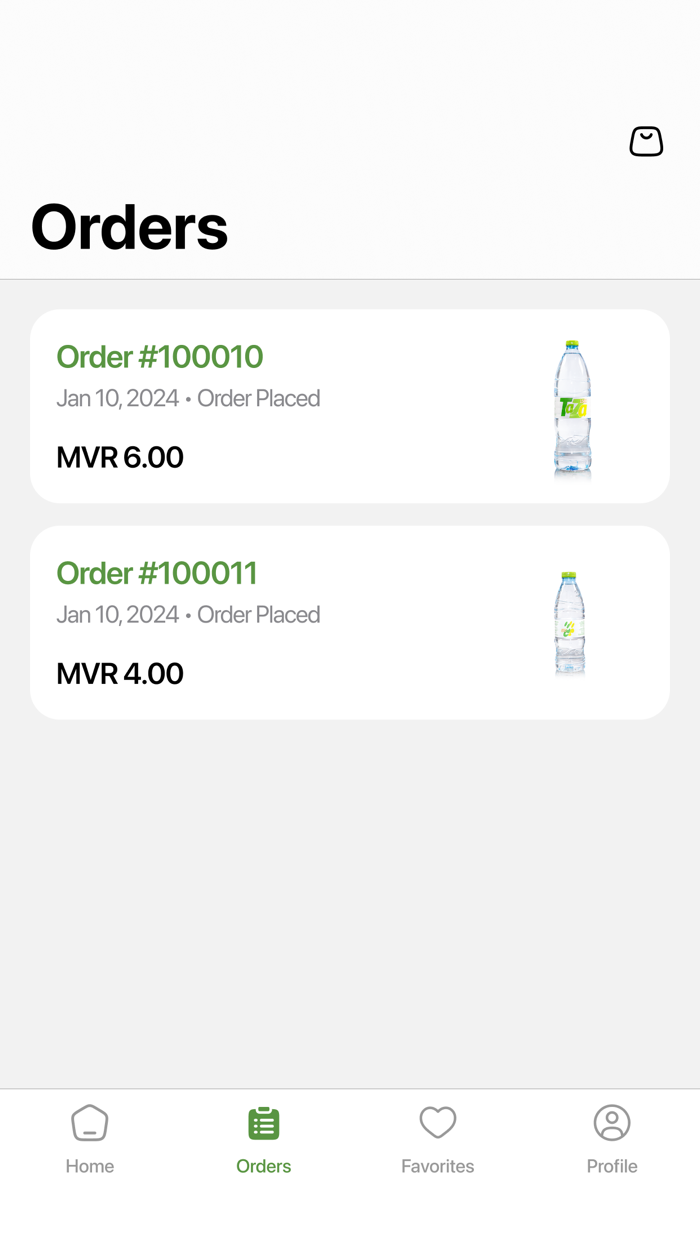Tap the Orders page title heading
The width and height of the screenshot is (700, 1244).
point(129,227)
